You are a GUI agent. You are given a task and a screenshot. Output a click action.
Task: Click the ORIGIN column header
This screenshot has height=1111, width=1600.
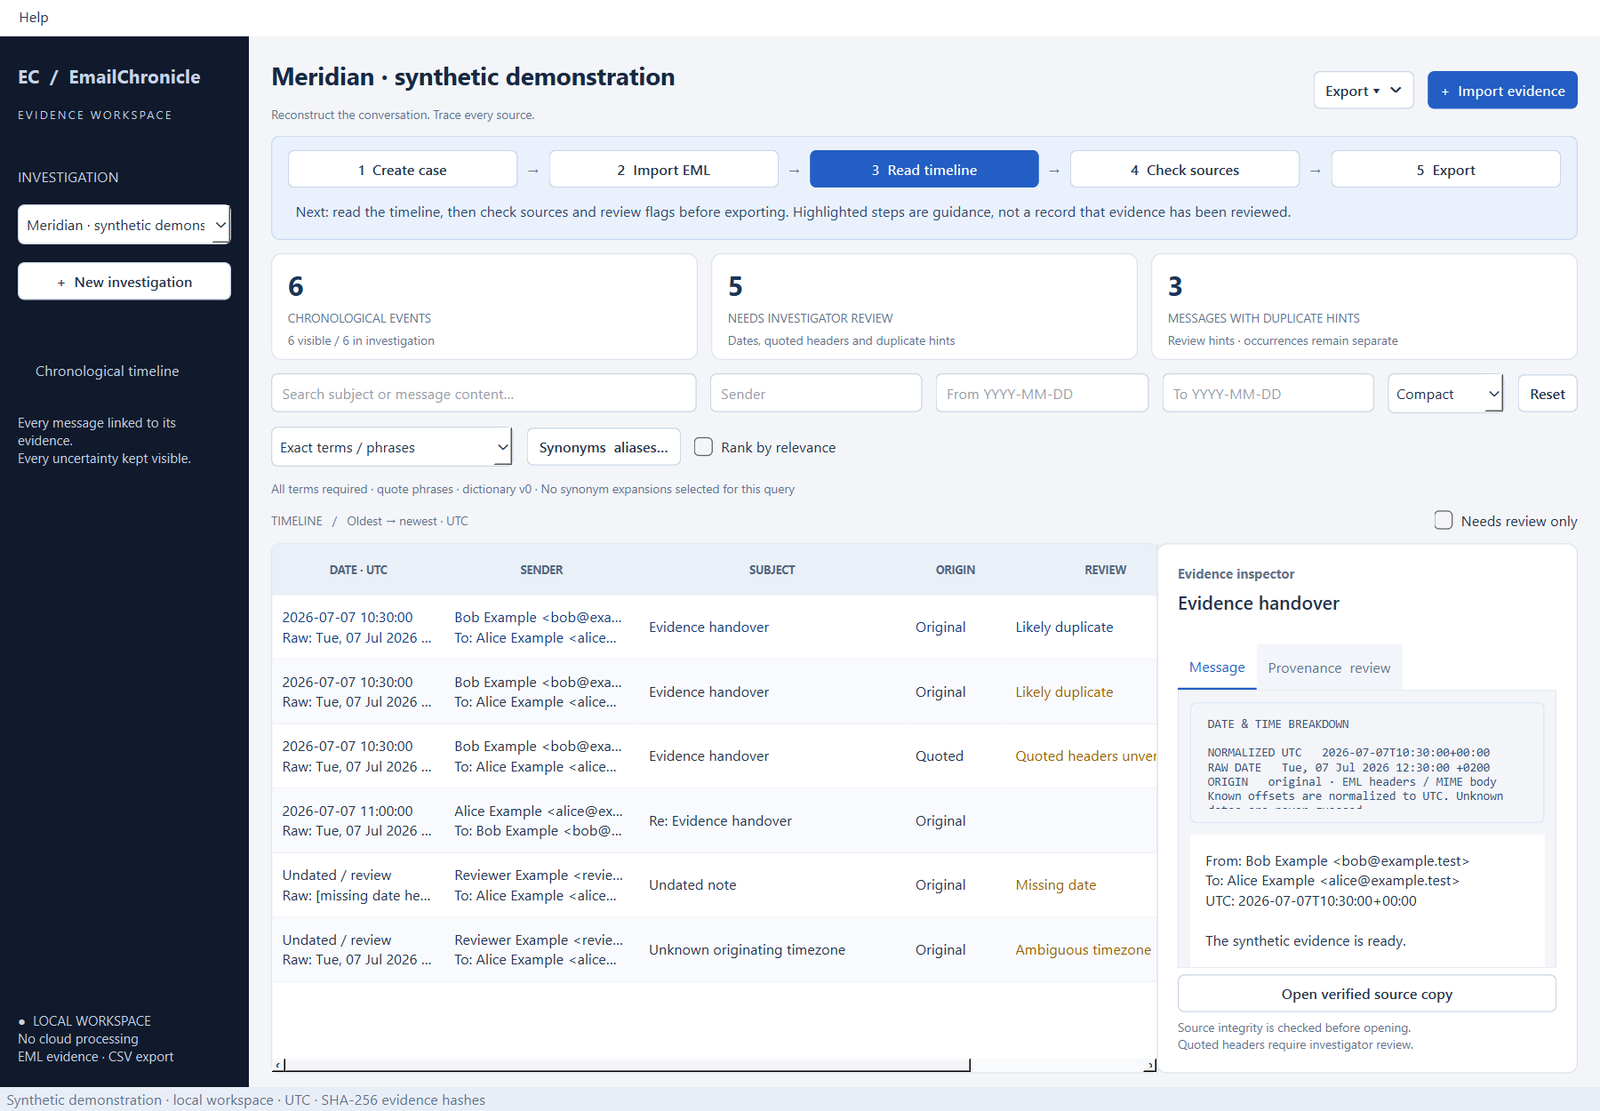(955, 570)
